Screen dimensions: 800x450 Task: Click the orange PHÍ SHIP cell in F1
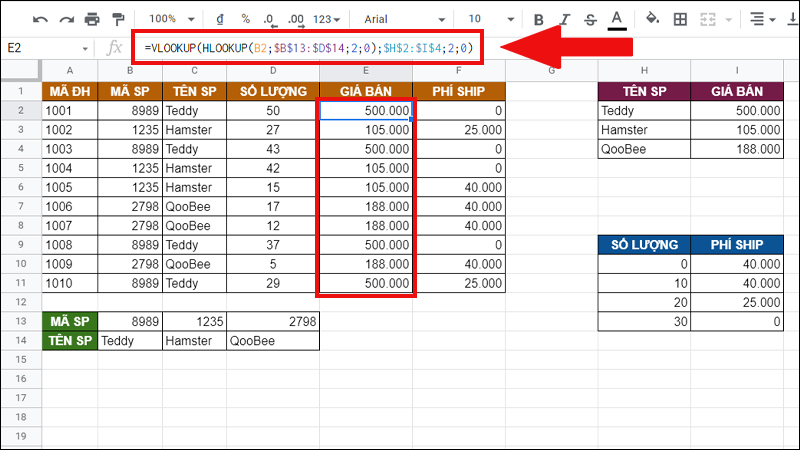point(459,91)
